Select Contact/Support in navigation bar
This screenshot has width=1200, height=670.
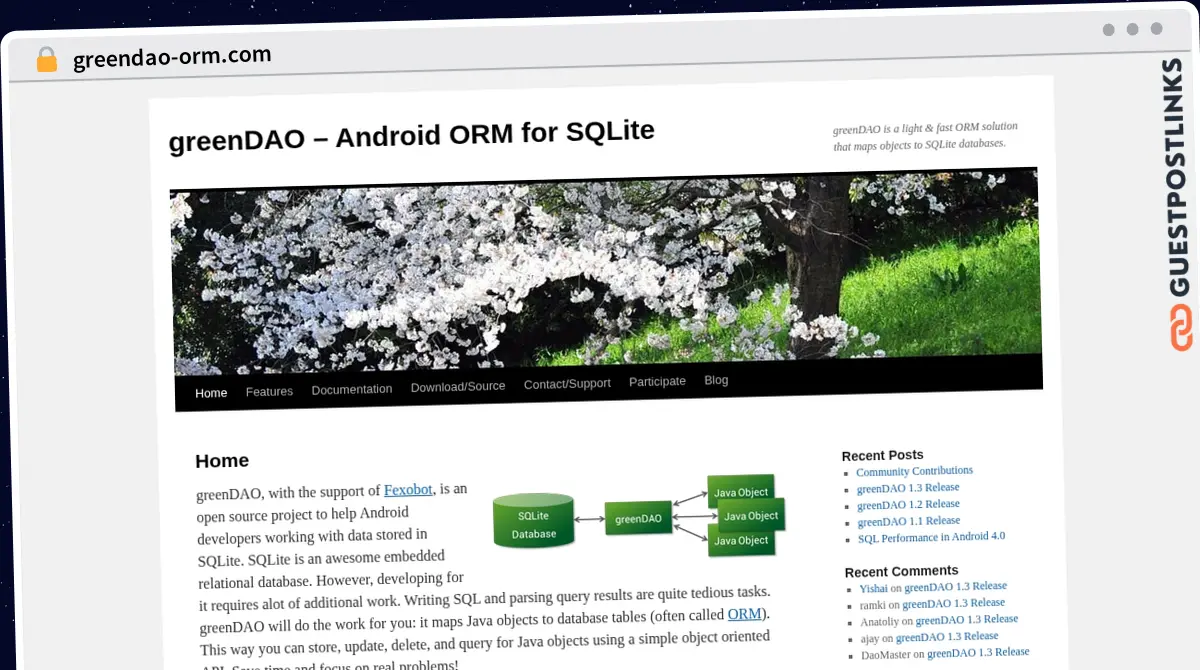pyautogui.click(x=567, y=384)
